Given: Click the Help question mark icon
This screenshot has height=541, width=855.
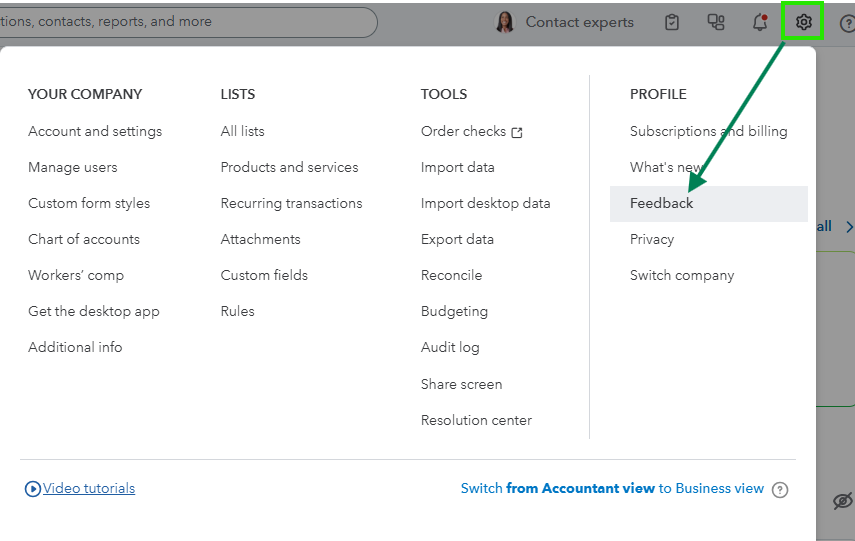Looking at the screenshot, I should 847,22.
